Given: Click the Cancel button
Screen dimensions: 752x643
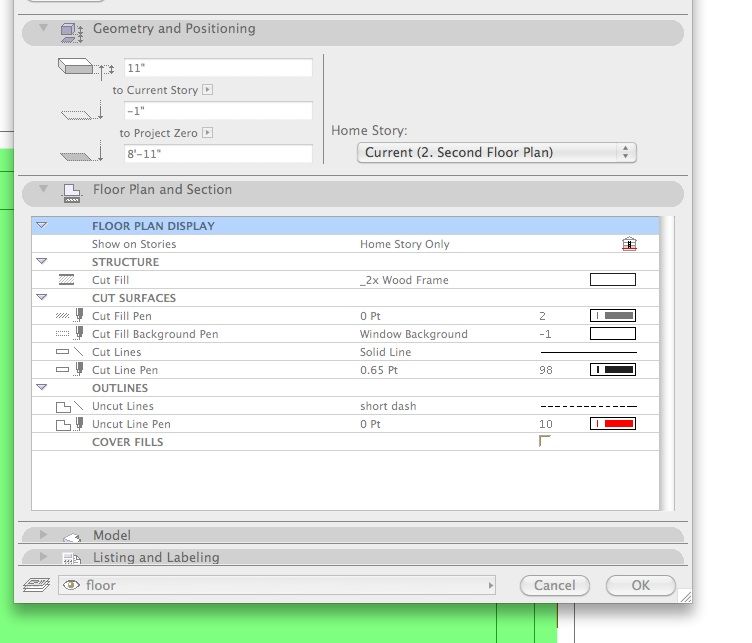Looking at the screenshot, I should (x=555, y=585).
